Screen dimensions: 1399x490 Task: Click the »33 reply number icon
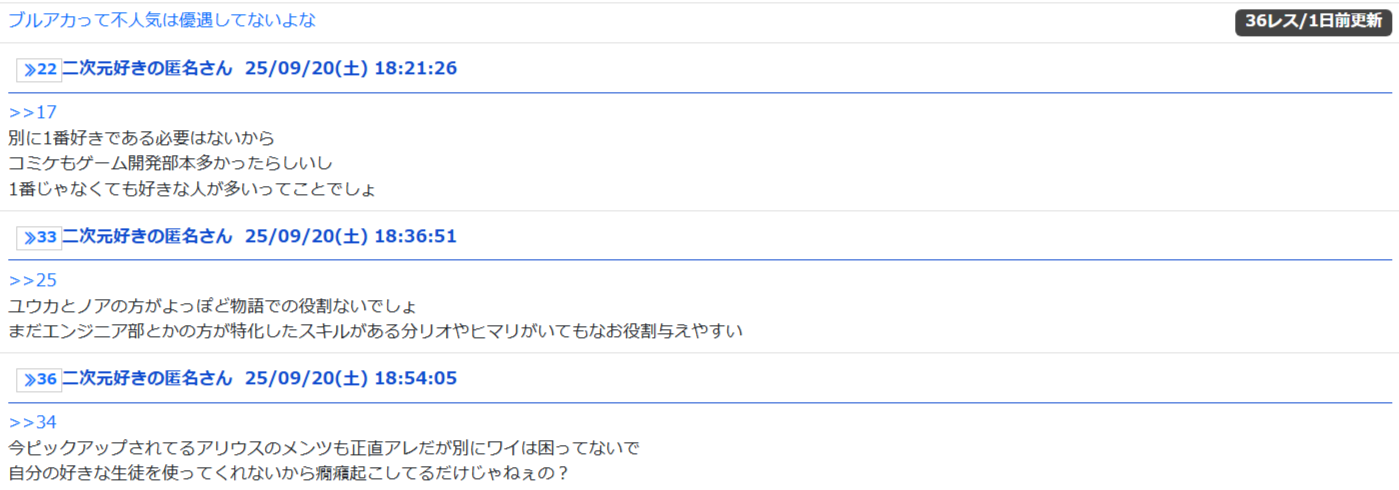(39, 238)
